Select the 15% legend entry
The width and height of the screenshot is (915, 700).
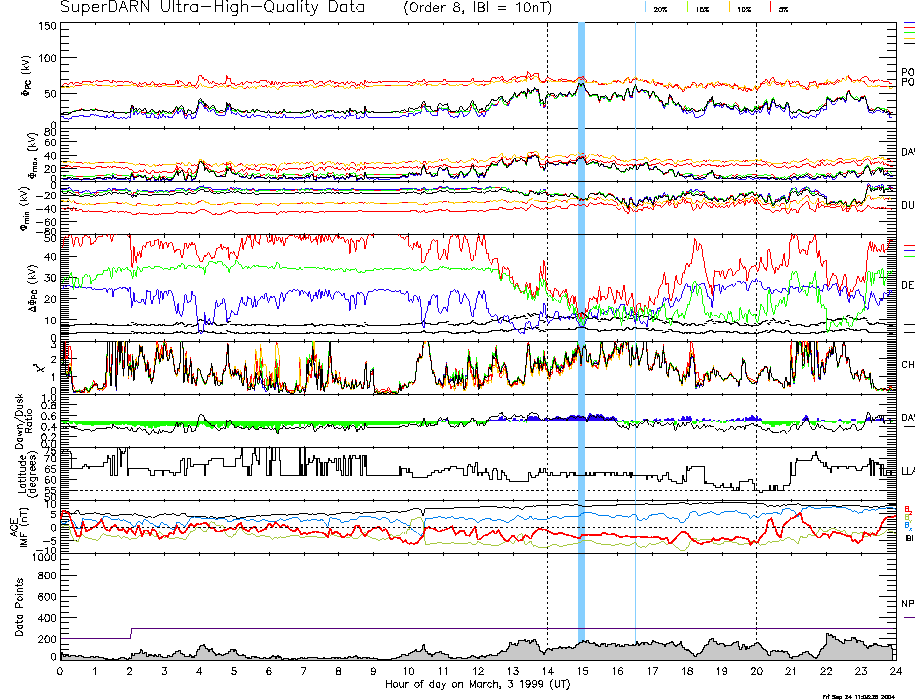pyautogui.click(x=702, y=9)
